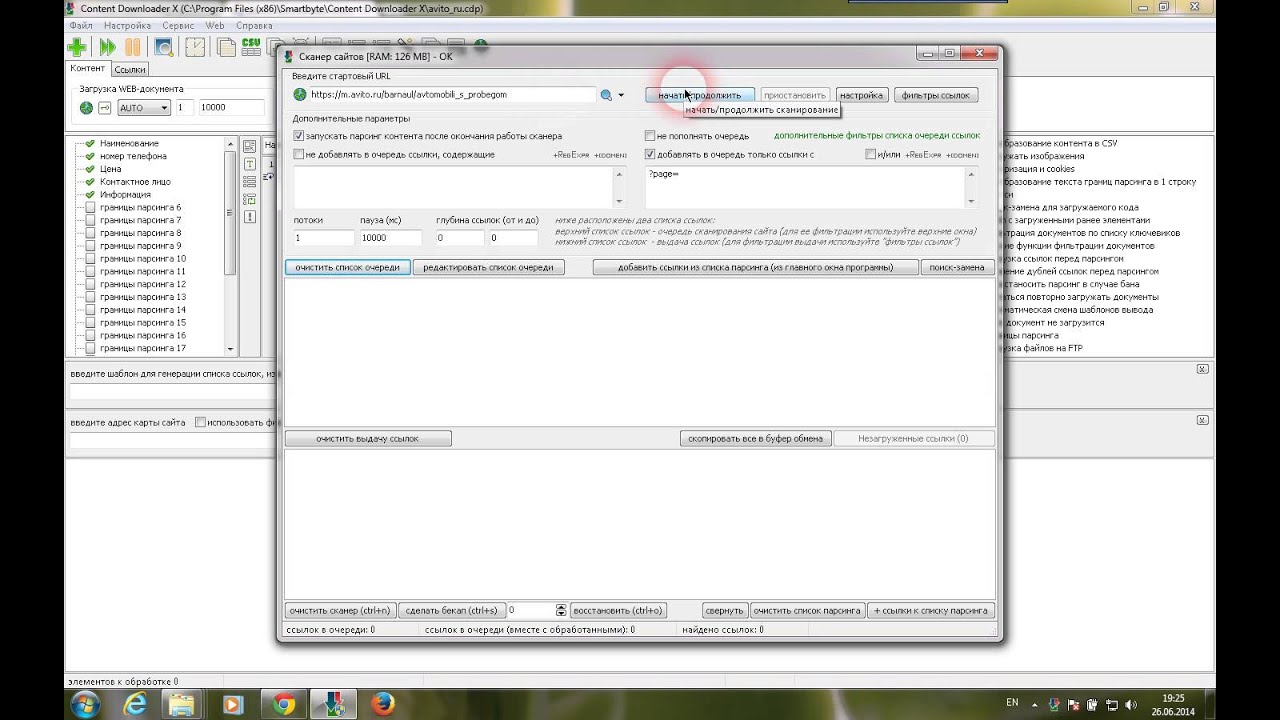Open the Файл menu
Image resolution: width=1280 pixels, height=720 pixels.
coord(82,25)
